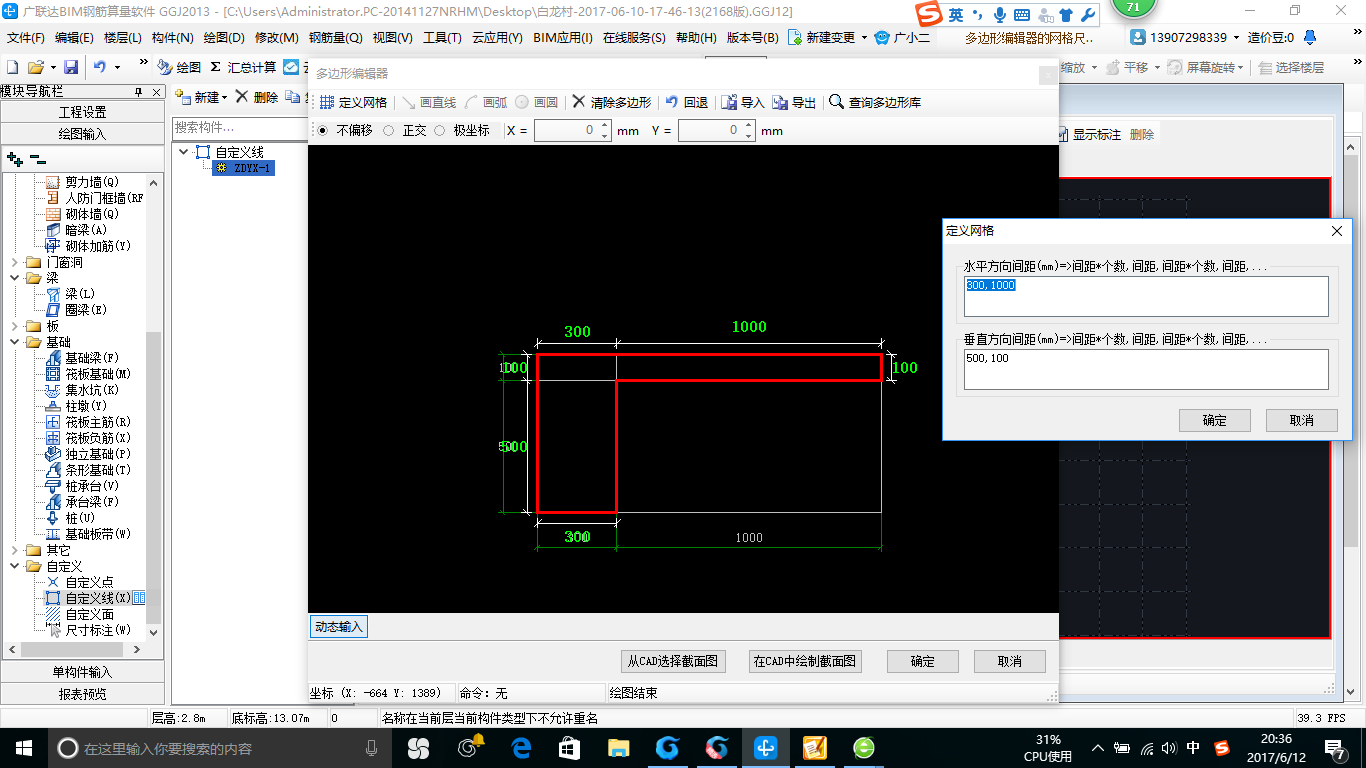The height and width of the screenshot is (768, 1366).
Task: Click the expand-all plus icon in navigation panel
Action: pos(14,158)
